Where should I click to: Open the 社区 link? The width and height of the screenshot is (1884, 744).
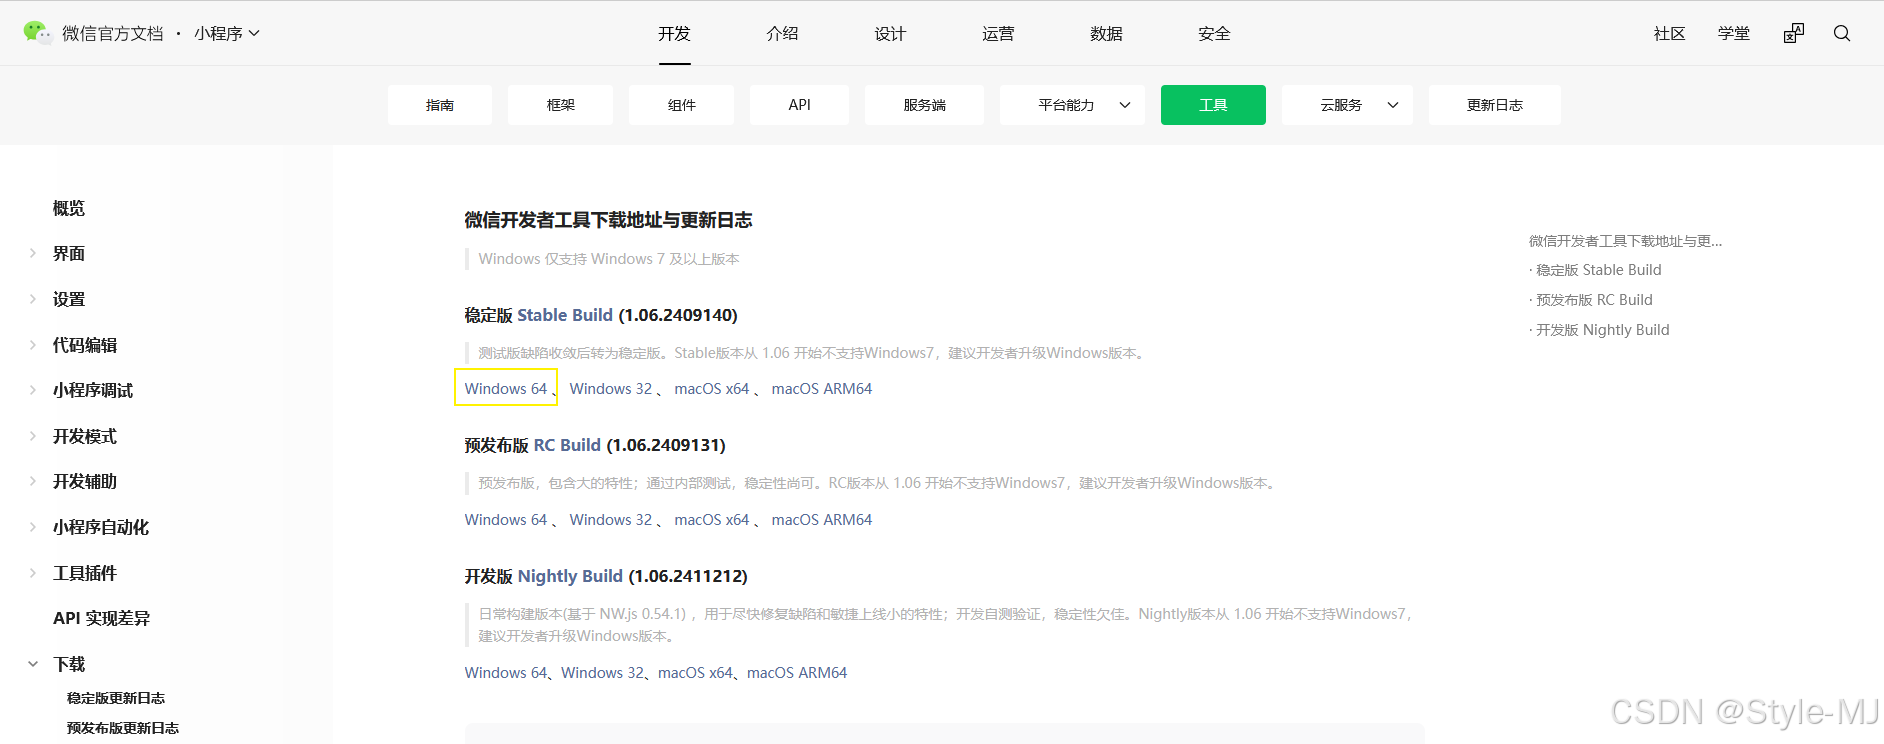coord(1670,33)
